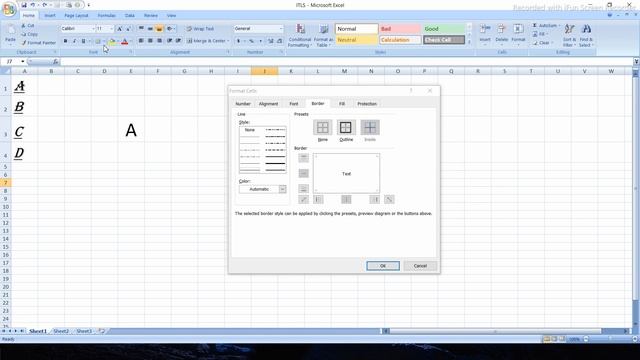This screenshot has height=360, width=640.
Task: Open the Office button menu
Action: [9, 9]
